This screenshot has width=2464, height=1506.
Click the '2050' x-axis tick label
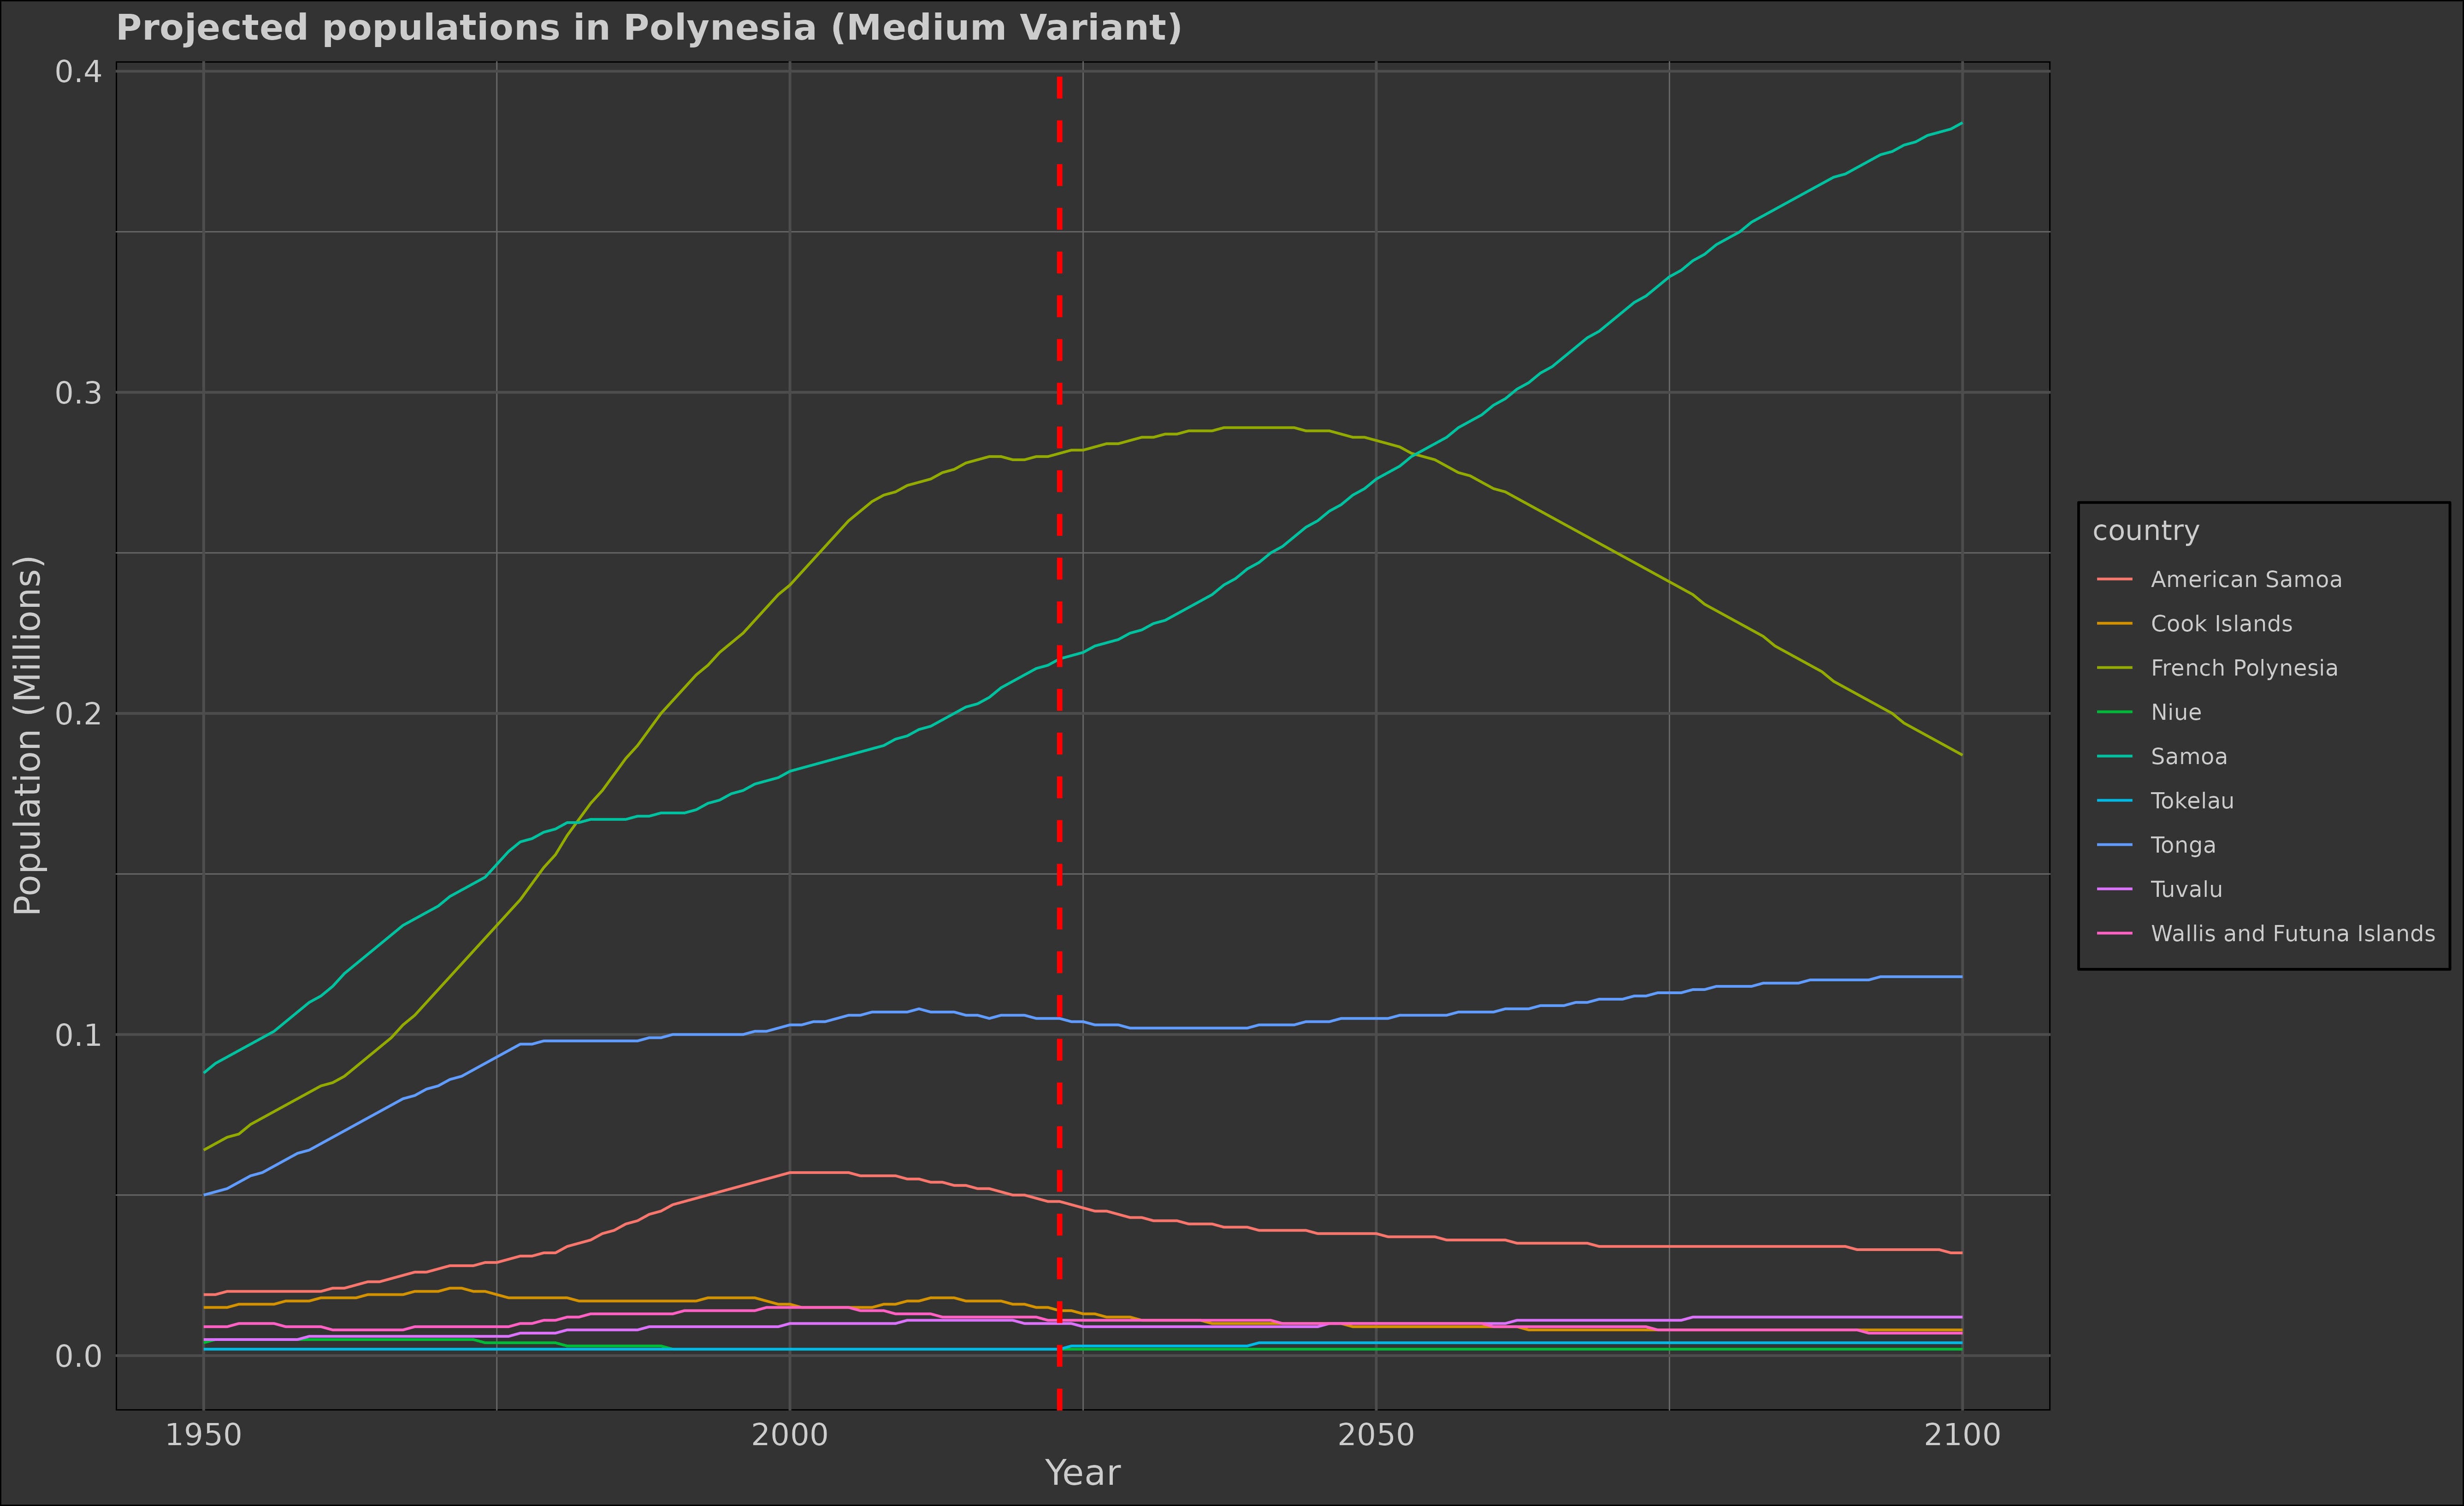[1376, 1436]
